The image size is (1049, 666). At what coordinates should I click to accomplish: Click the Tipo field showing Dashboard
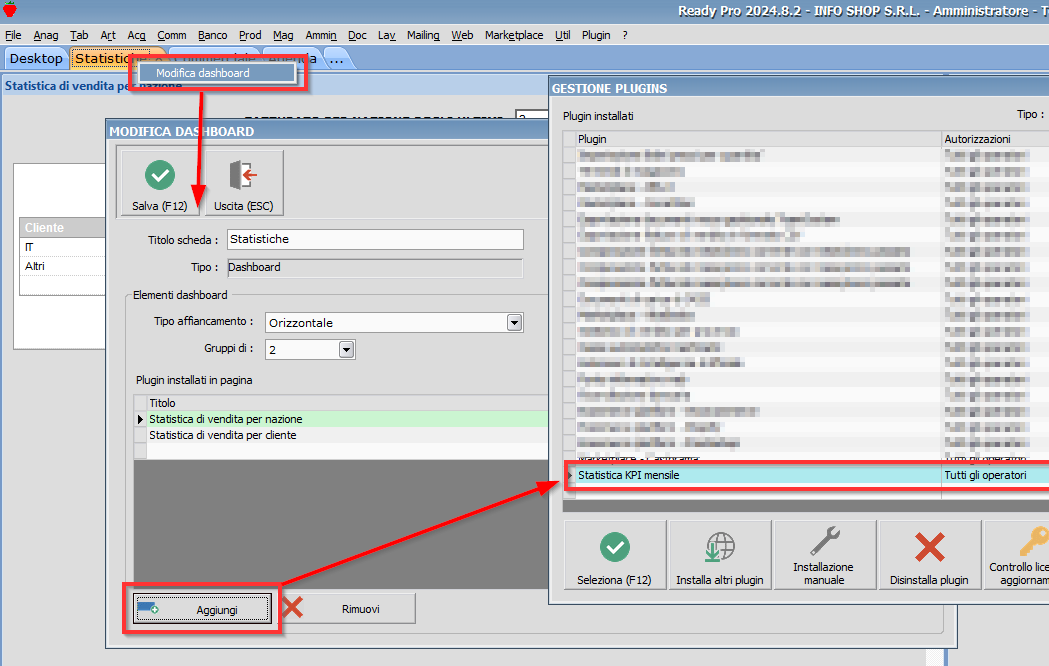pos(375,267)
